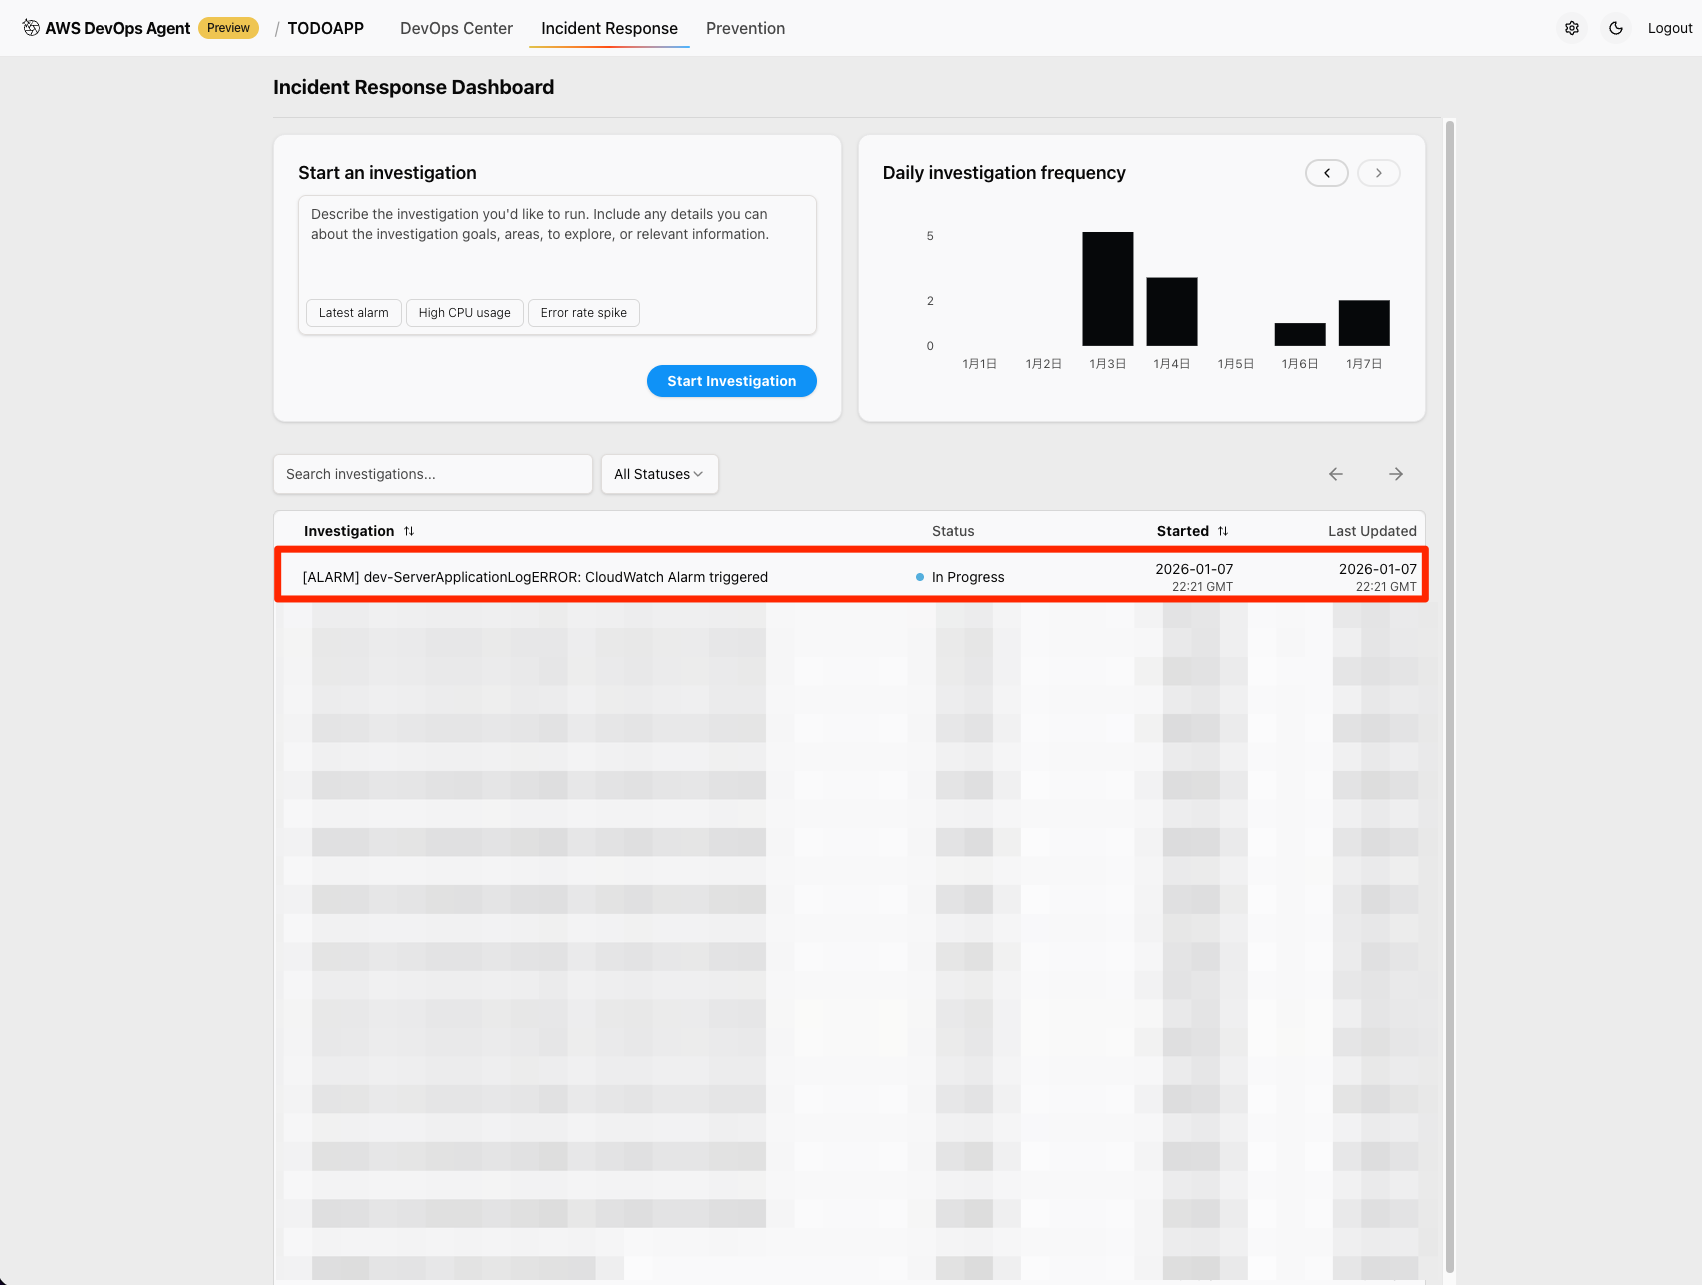This screenshot has width=1702, height=1285.
Task: Click the Search investigations field
Action: click(x=433, y=474)
